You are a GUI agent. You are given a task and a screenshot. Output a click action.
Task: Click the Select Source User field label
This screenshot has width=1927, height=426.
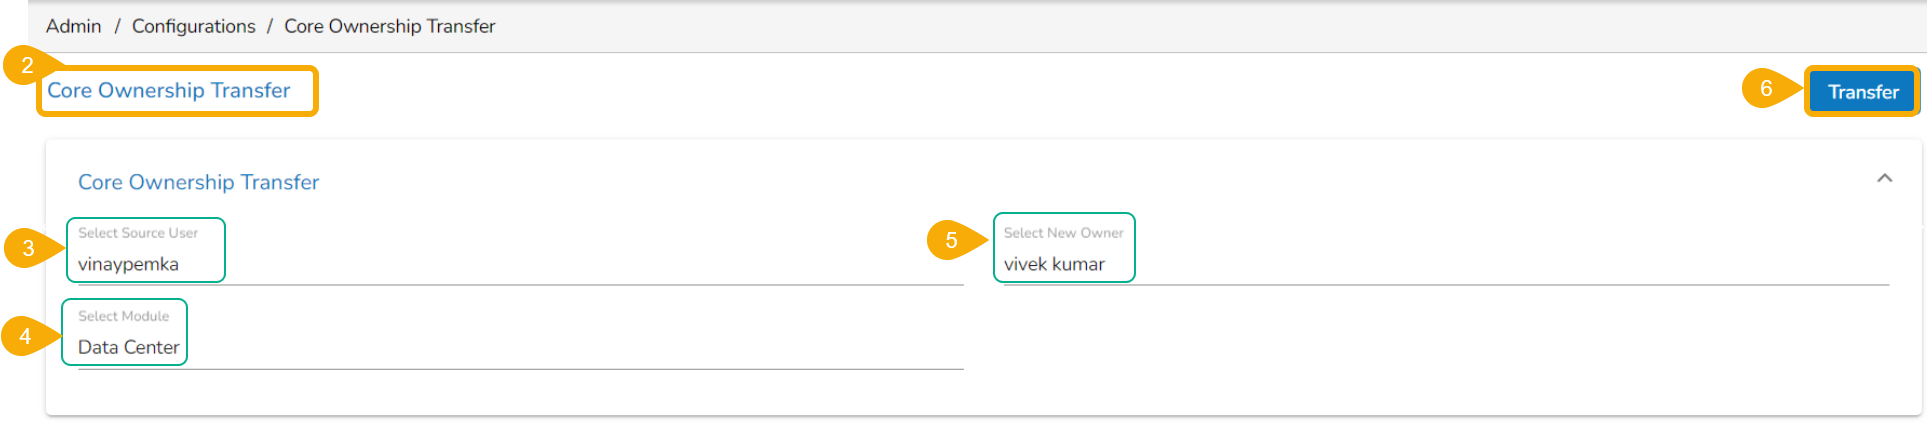(x=138, y=233)
